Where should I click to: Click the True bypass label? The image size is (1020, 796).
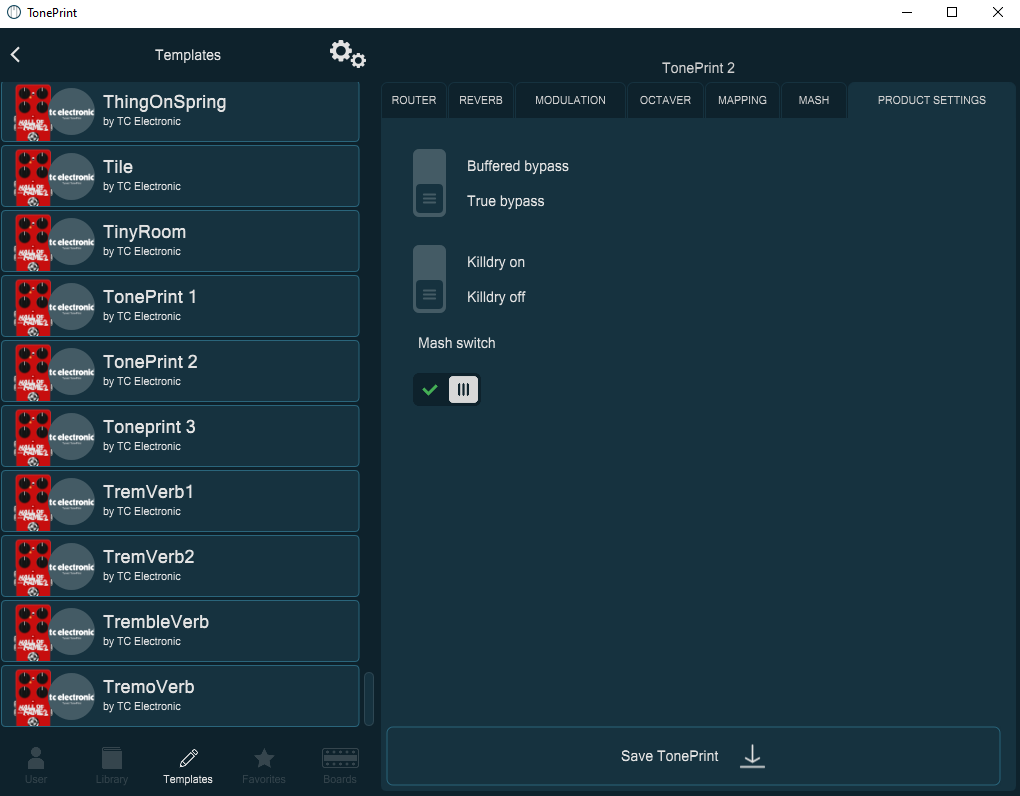(505, 202)
